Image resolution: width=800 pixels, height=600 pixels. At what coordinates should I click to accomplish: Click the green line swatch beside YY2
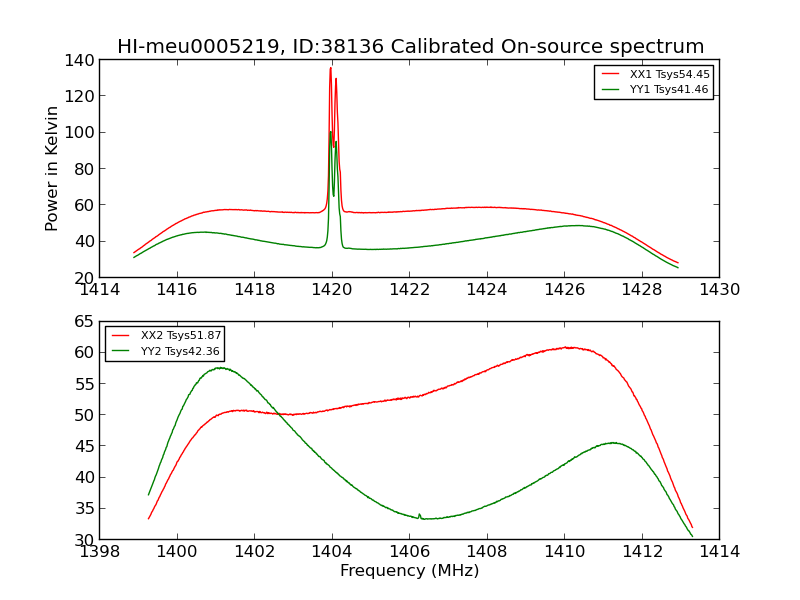click(x=122, y=350)
